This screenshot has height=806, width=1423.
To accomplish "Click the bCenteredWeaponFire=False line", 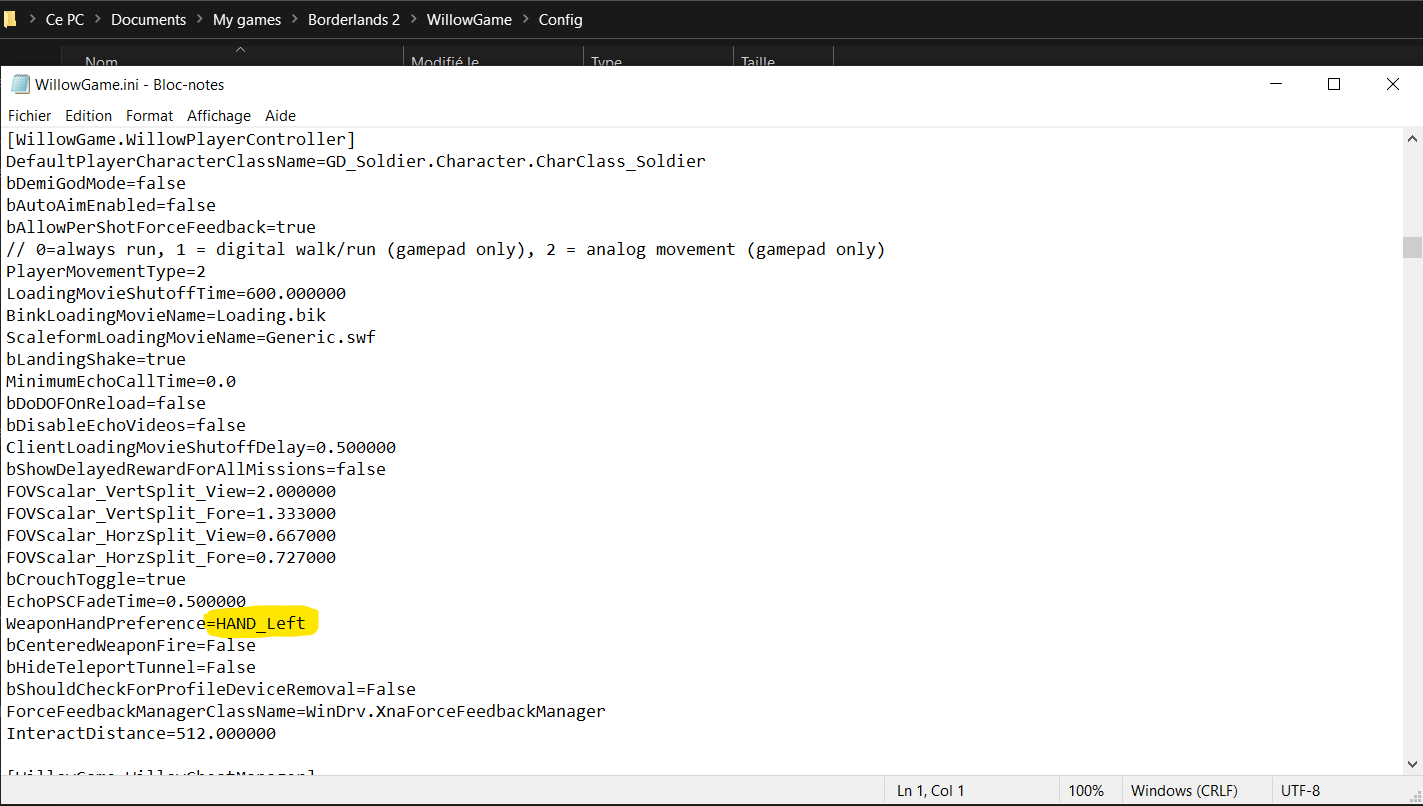I will tap(131, 645).
